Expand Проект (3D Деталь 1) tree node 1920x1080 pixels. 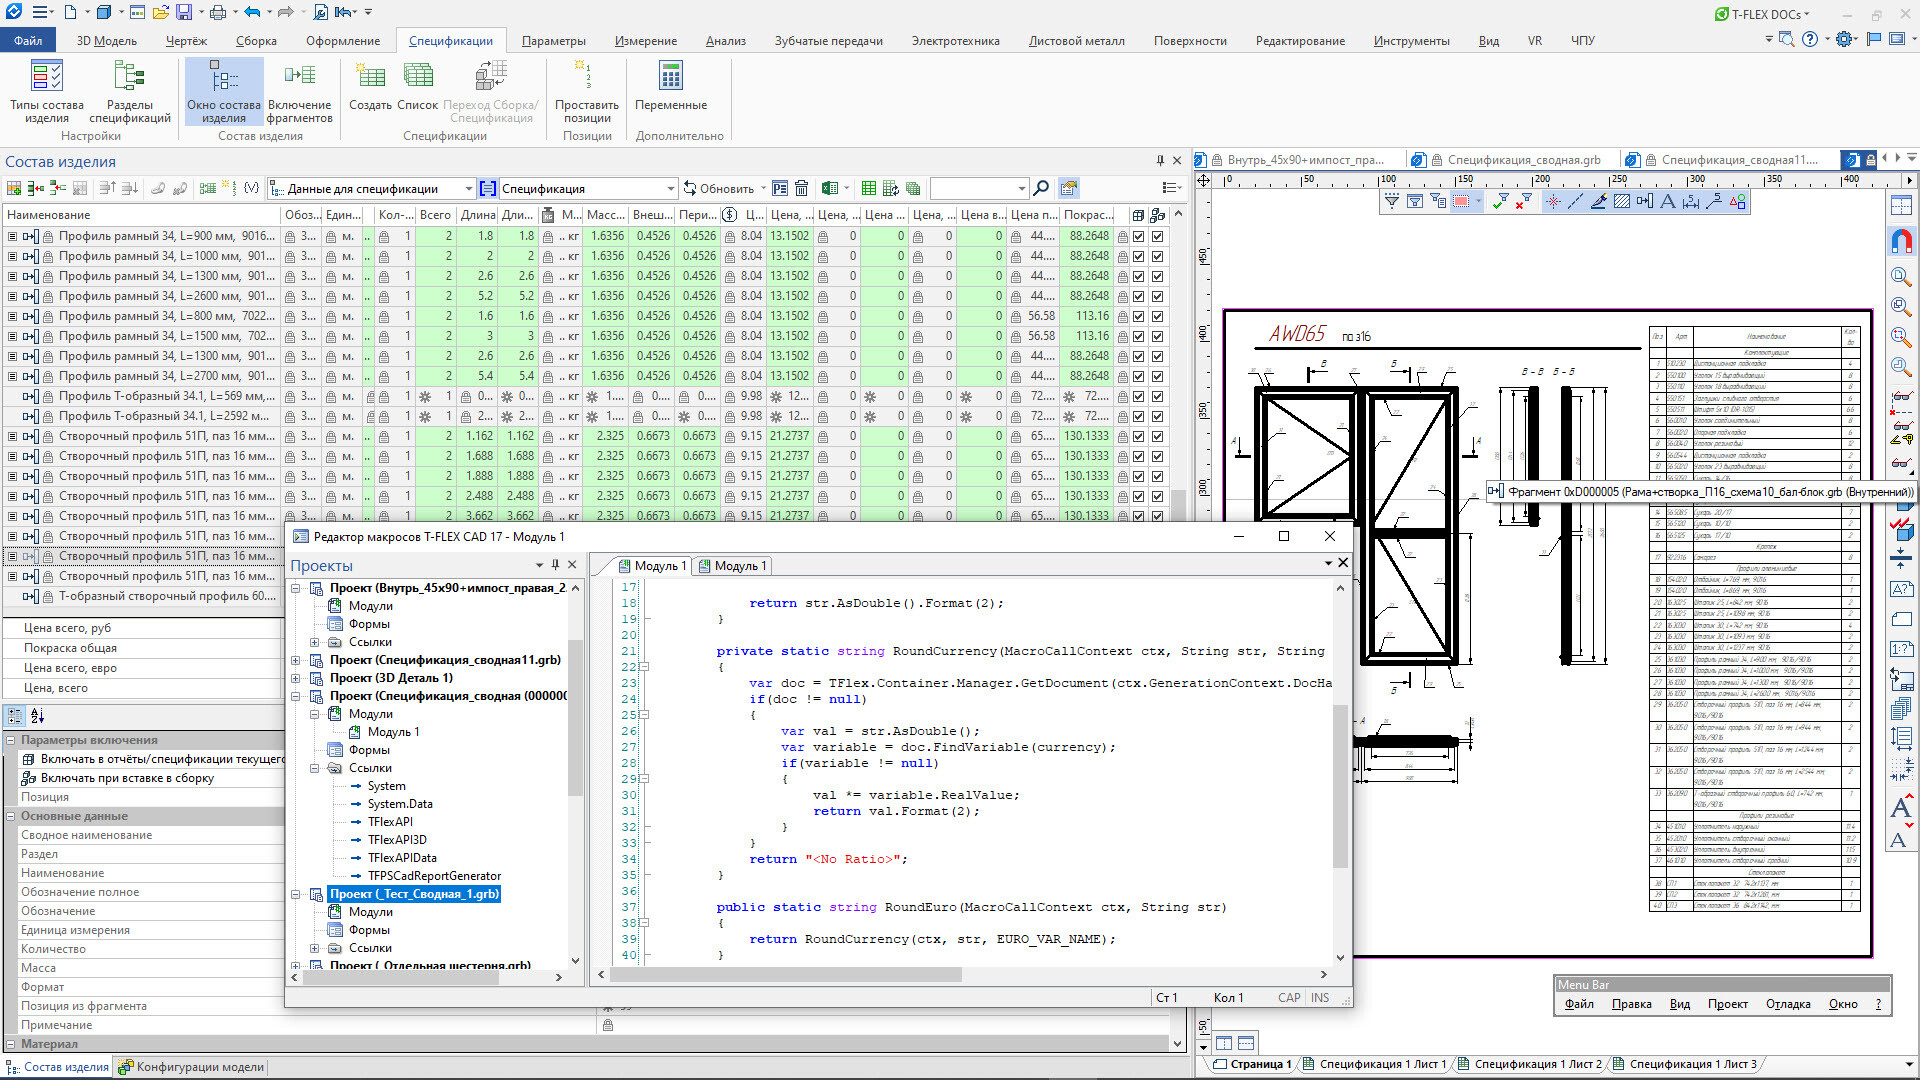[x=296, y=678]
